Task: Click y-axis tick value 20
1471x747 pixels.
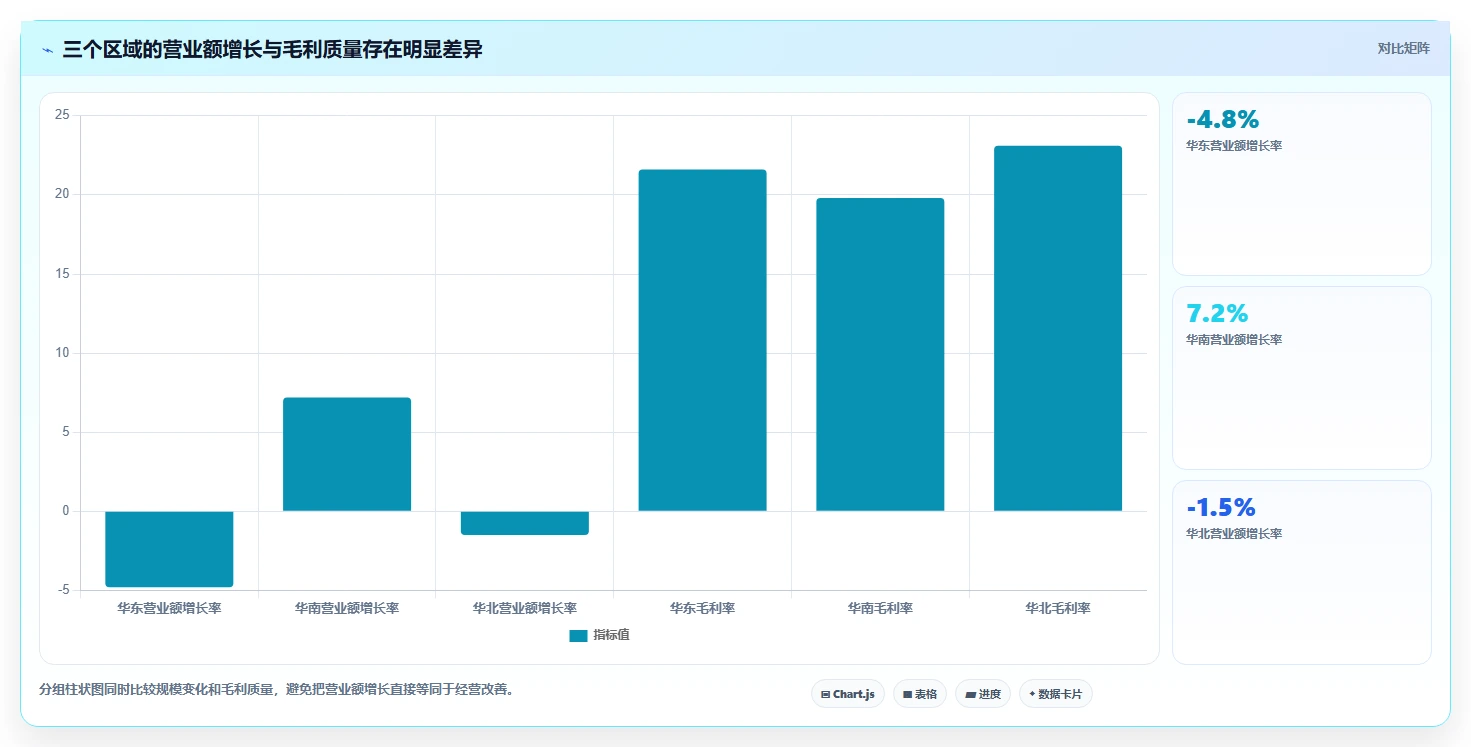Action: pyautogui.click(x=62, y=194)
